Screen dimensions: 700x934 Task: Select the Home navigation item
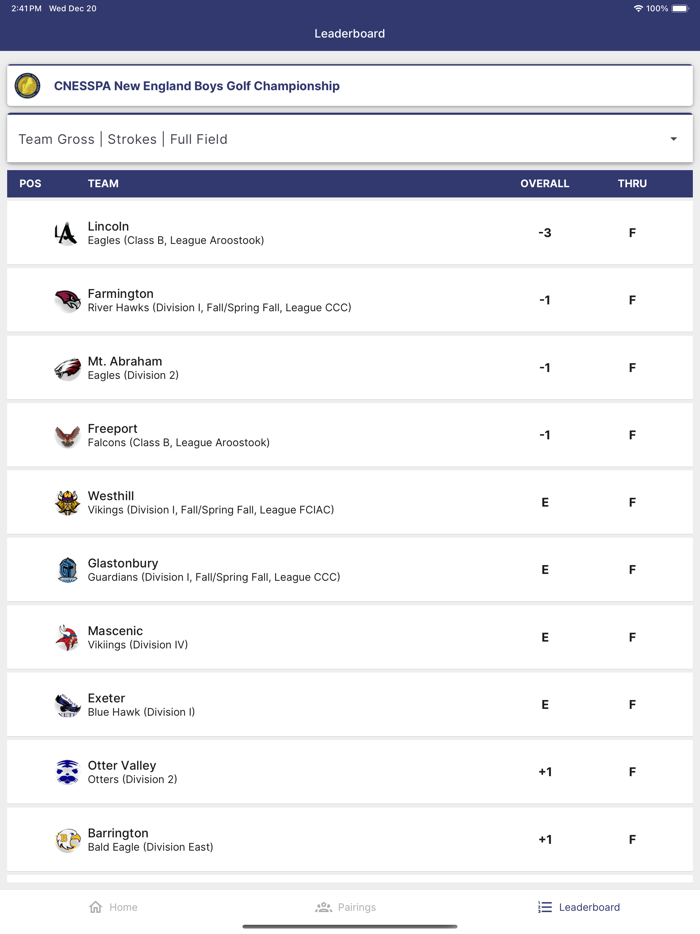click(115, 907)
